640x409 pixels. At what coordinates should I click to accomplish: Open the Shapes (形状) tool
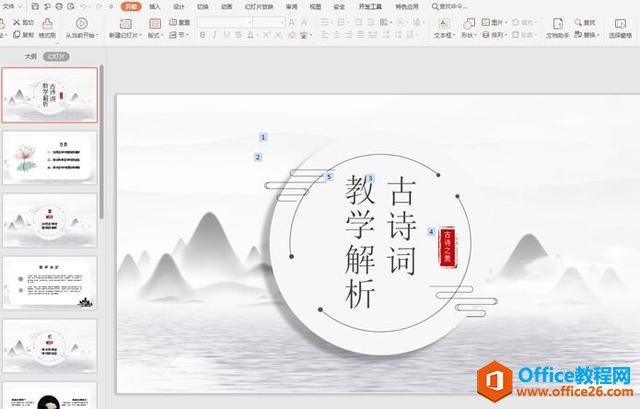click(468, 27)
